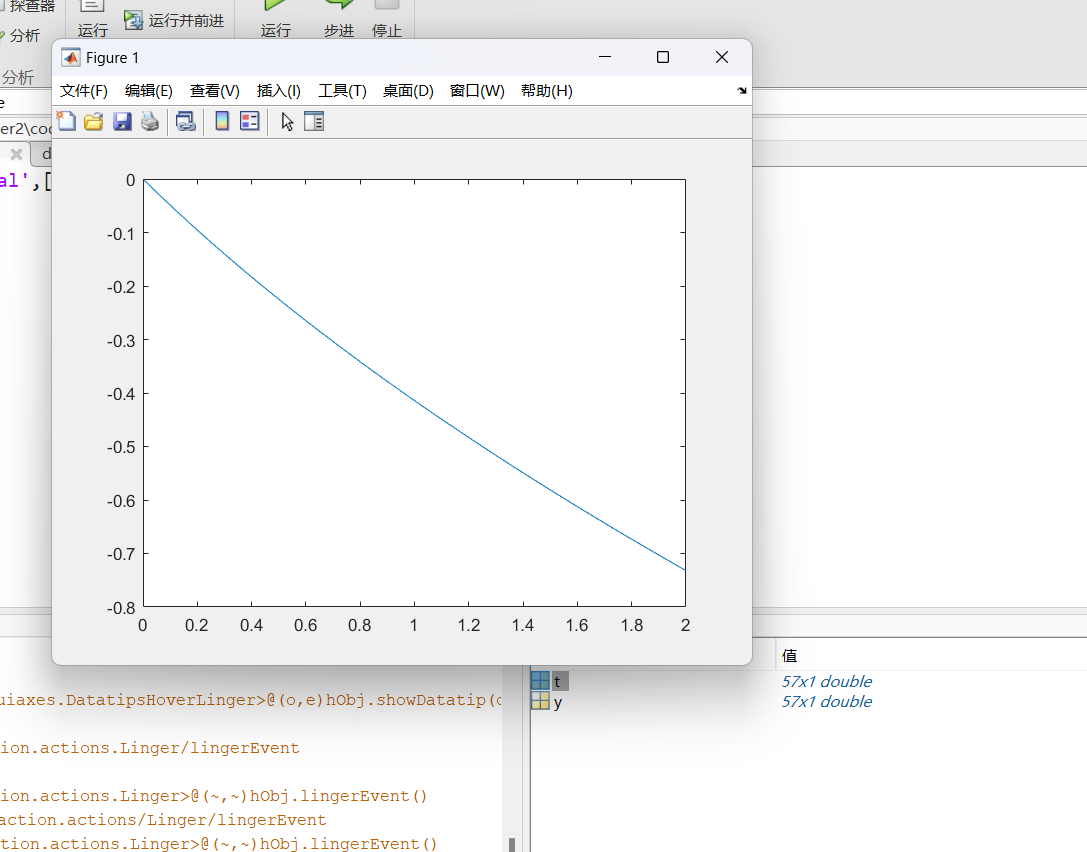
Task: Click the uiaxes.DatatipsHoverLinger line in command window
Action: tap(250, 700)
